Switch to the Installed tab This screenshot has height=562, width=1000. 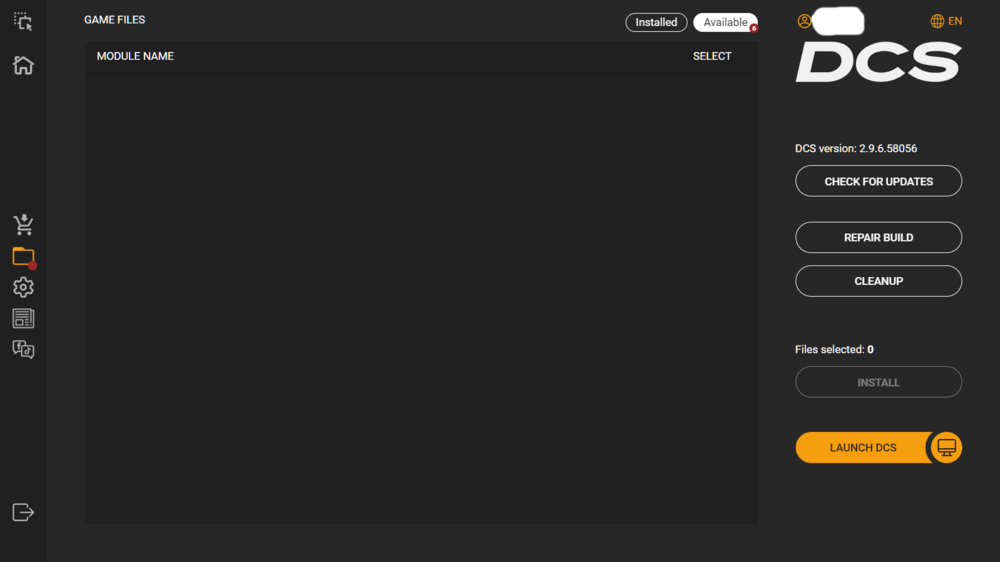656,22
